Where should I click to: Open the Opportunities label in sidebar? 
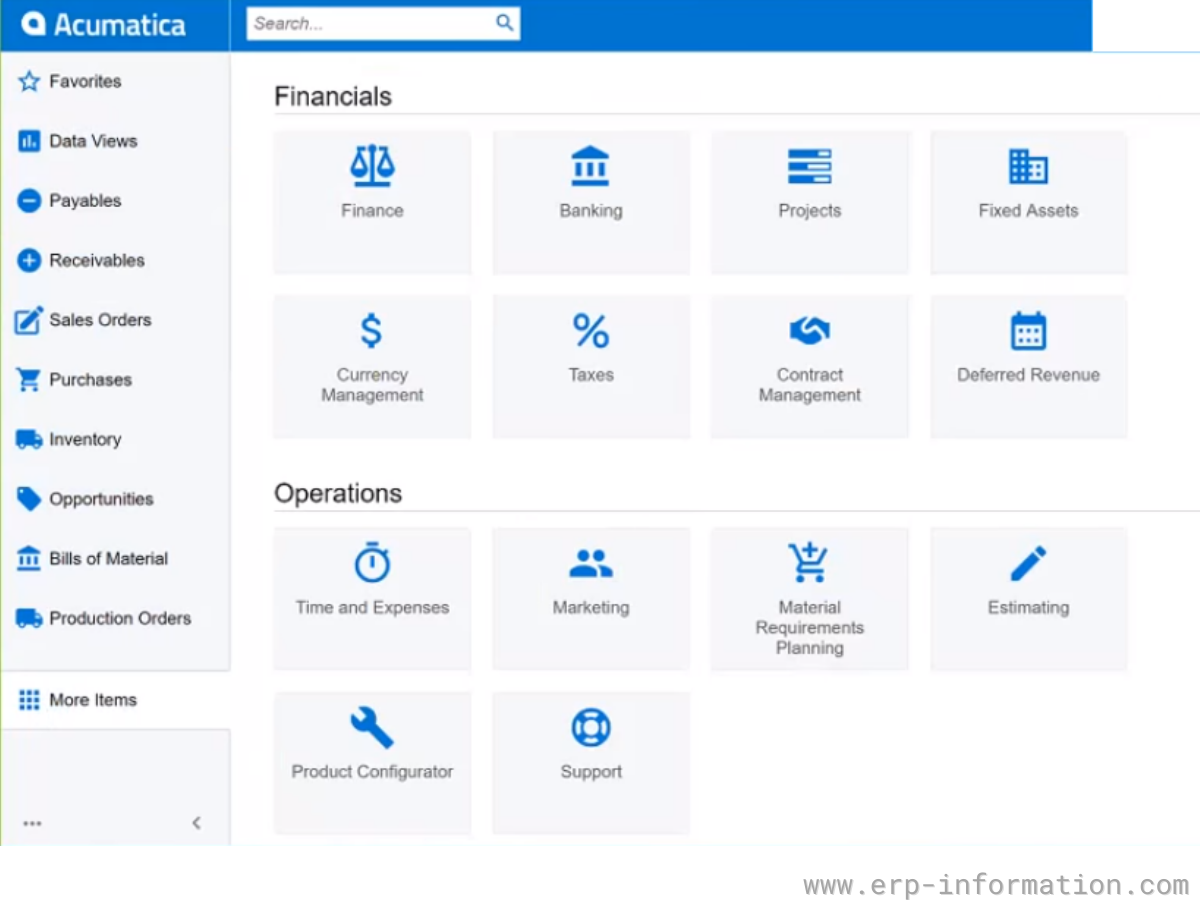101,499
